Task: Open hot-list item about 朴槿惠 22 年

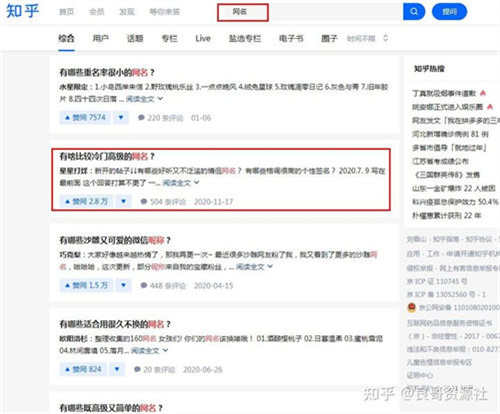Action: (447, 216)
